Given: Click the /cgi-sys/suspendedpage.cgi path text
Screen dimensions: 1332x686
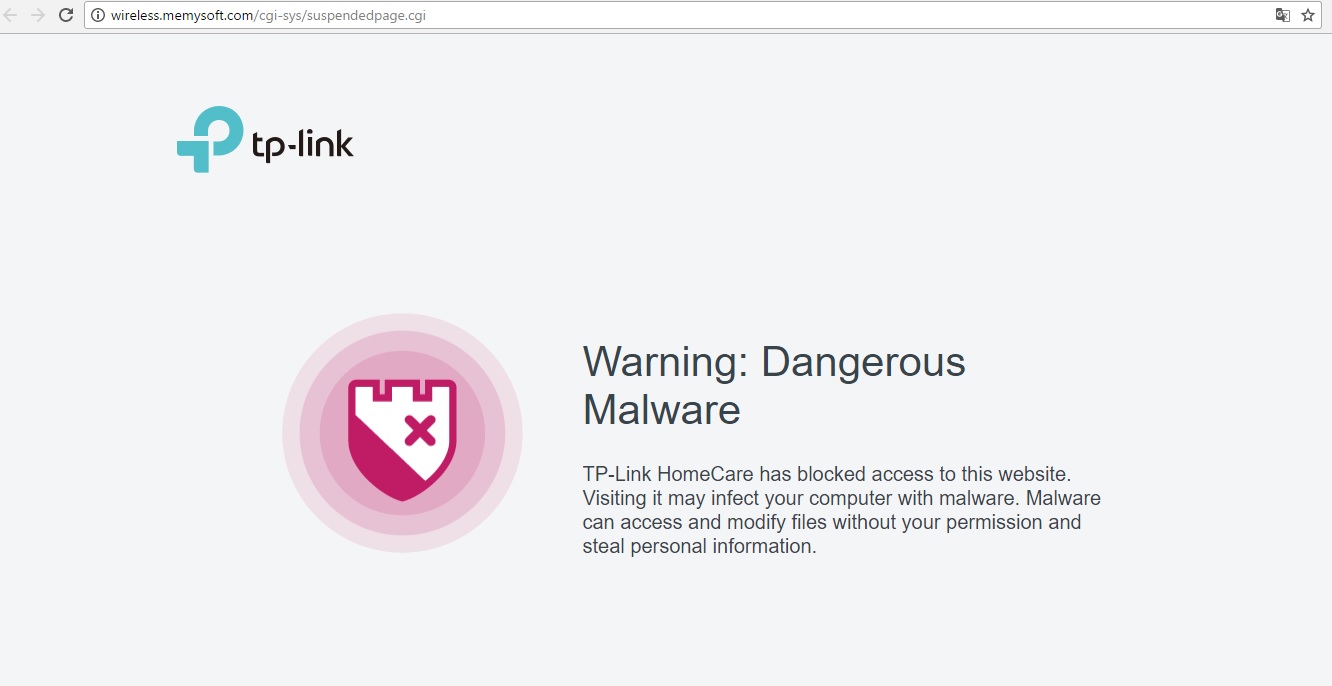Looking at the screenshot, I should [340, 15].
